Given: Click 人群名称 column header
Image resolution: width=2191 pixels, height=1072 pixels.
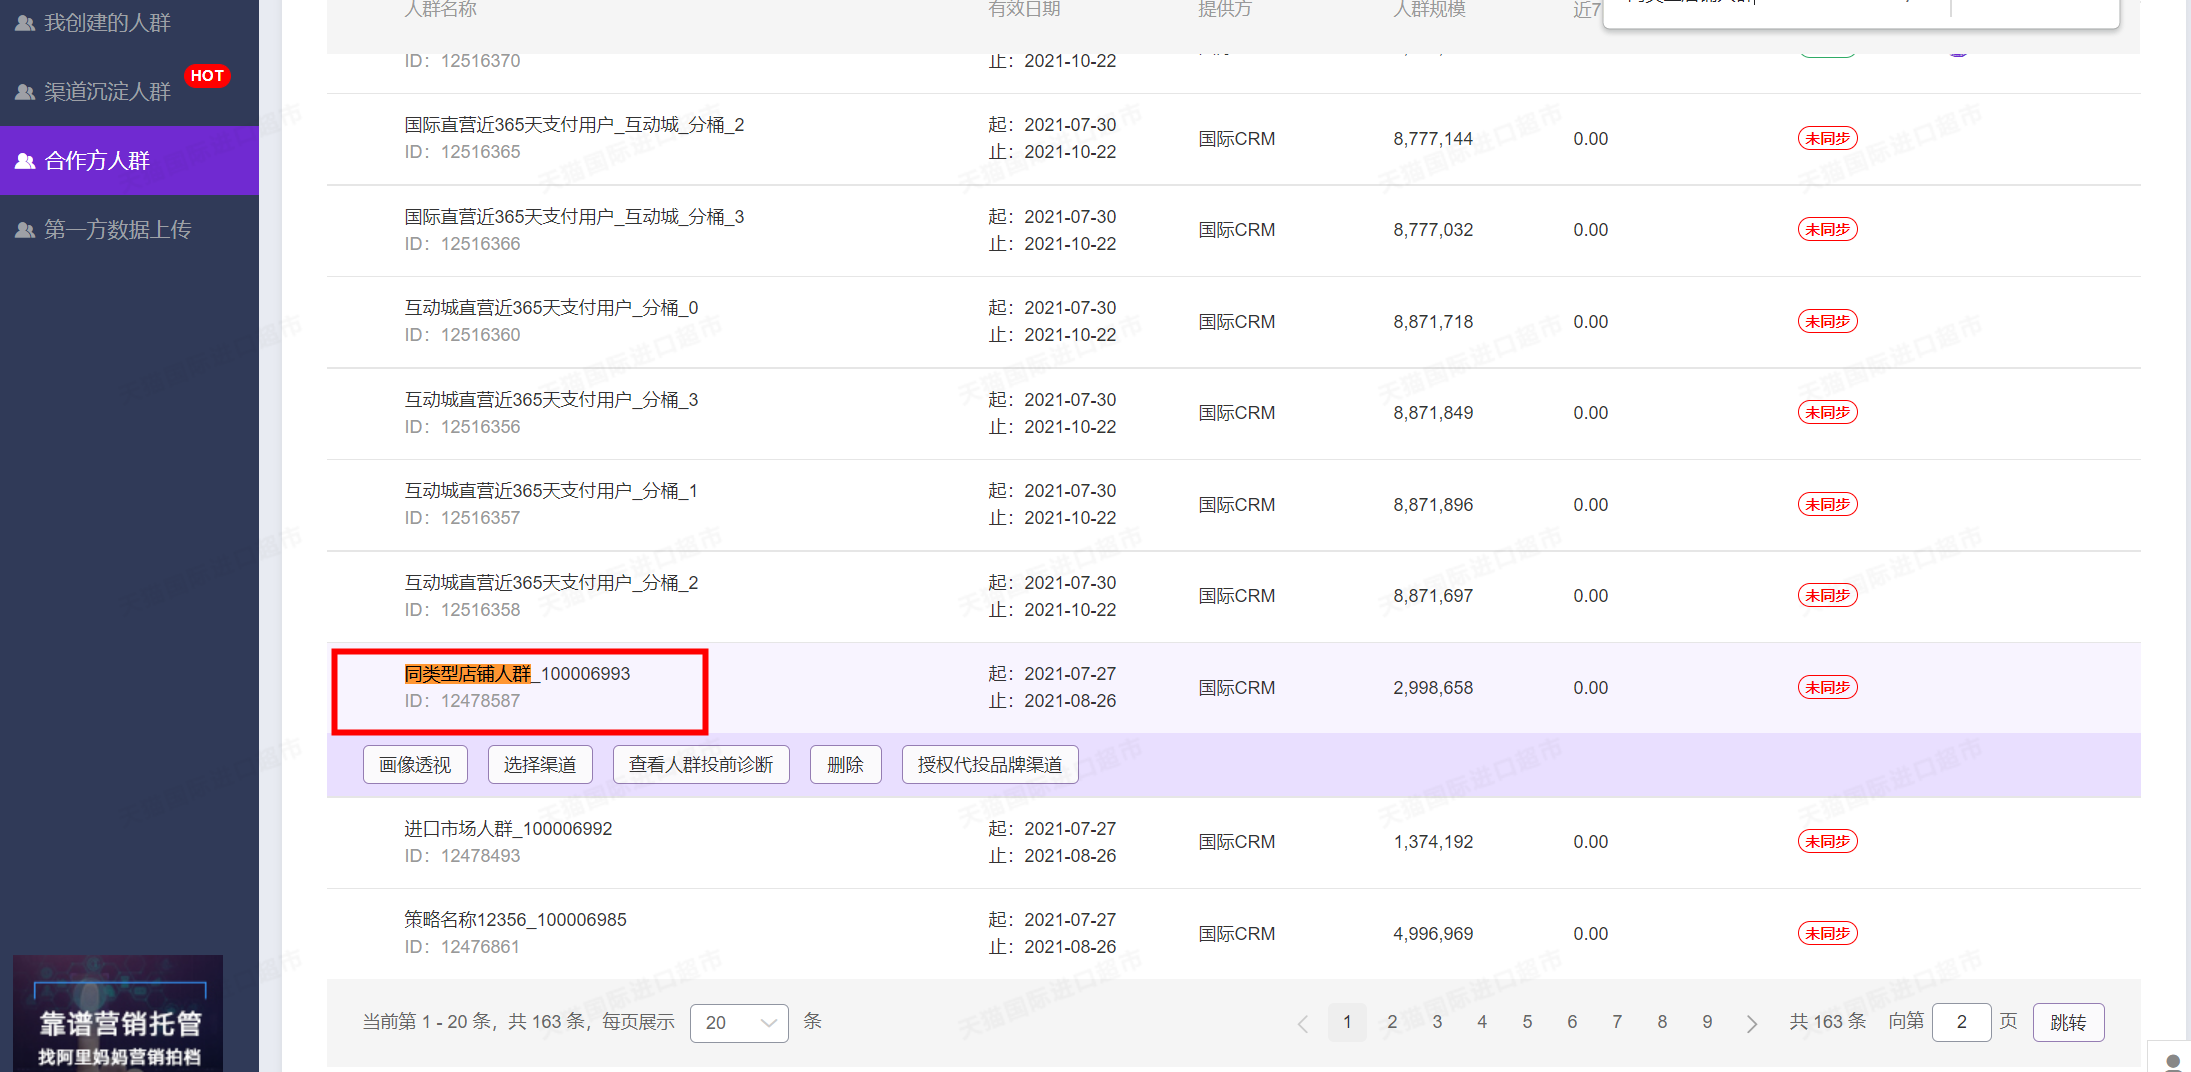Looking at the screenshot, I should pos(440,9).
